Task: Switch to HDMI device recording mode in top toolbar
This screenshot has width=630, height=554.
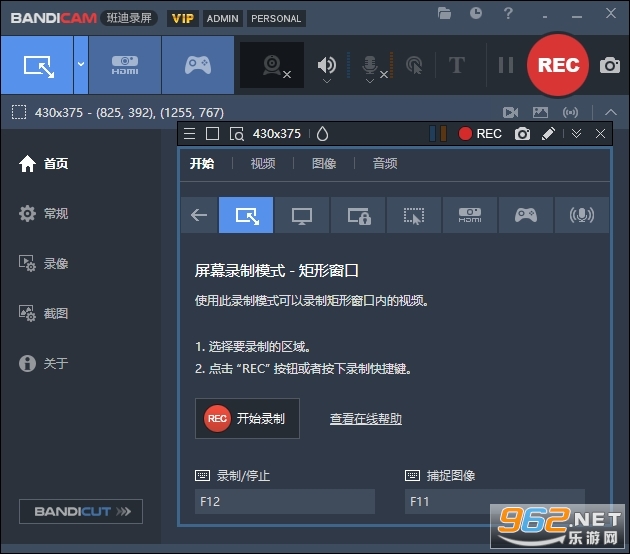Action: 125,65
